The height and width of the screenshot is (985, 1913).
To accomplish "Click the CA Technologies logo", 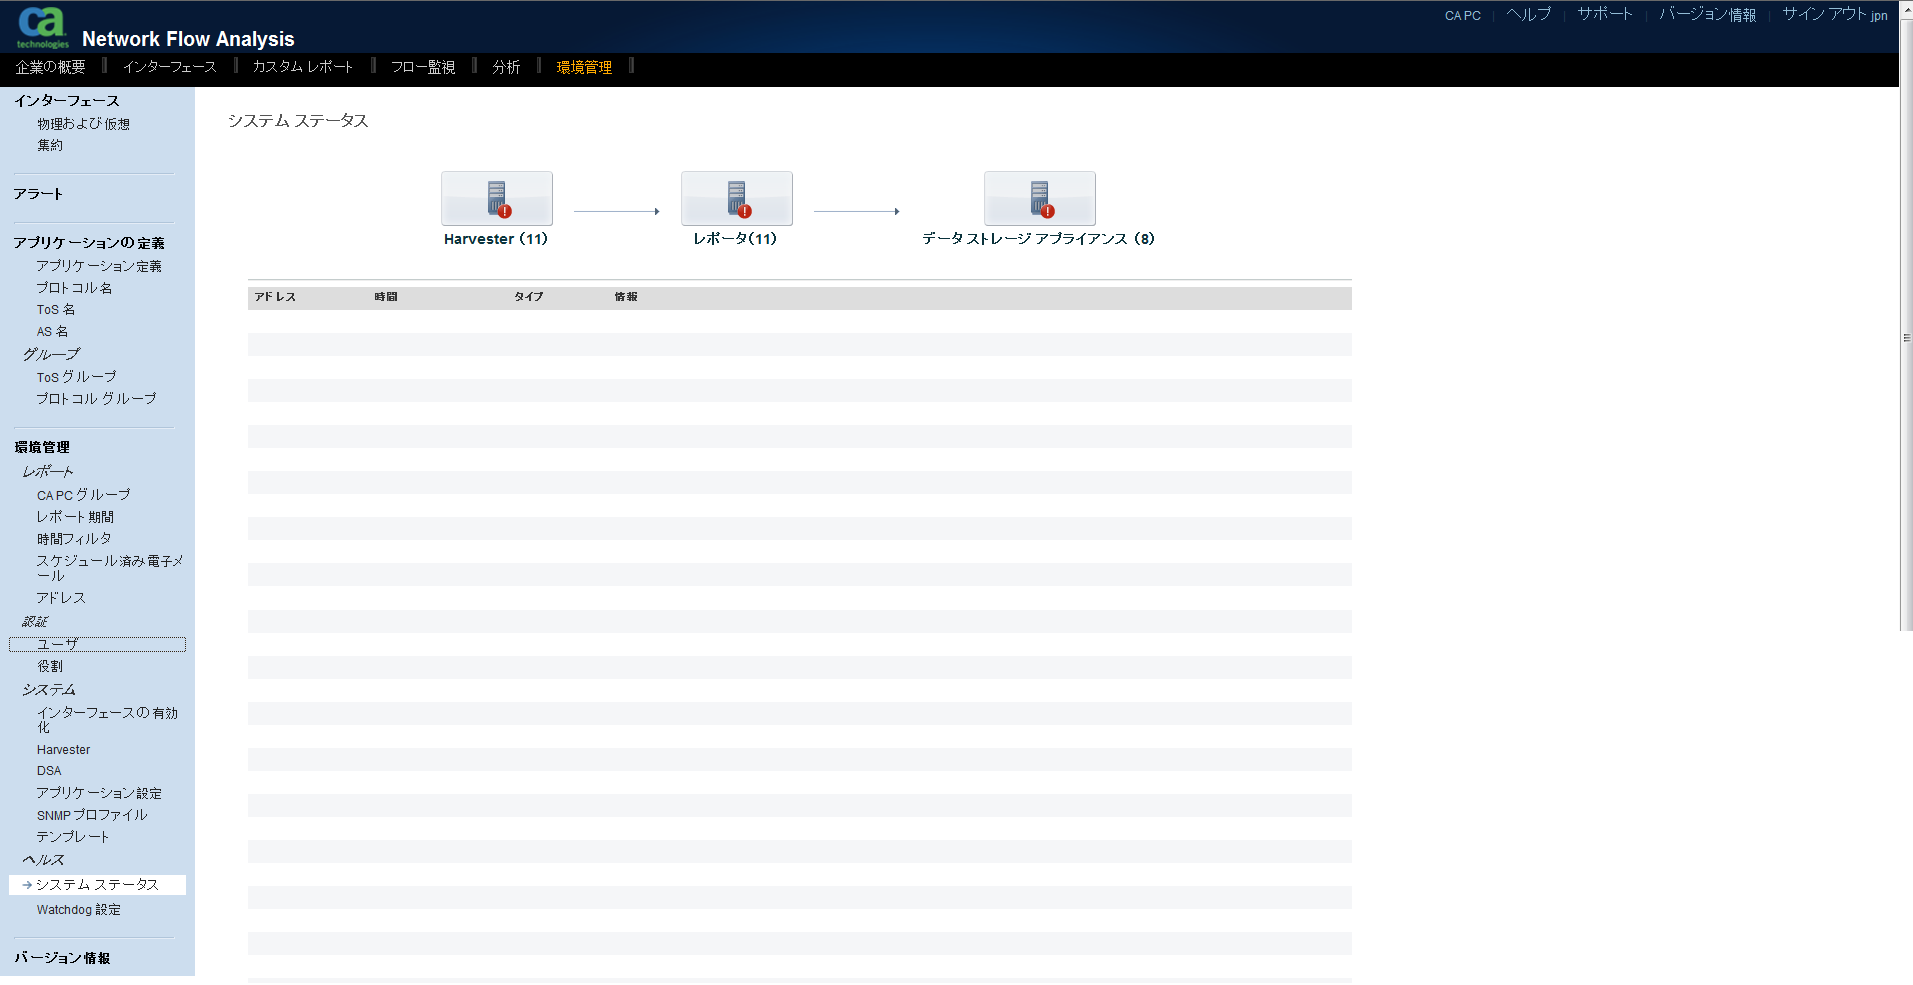I will click(43, 27).
